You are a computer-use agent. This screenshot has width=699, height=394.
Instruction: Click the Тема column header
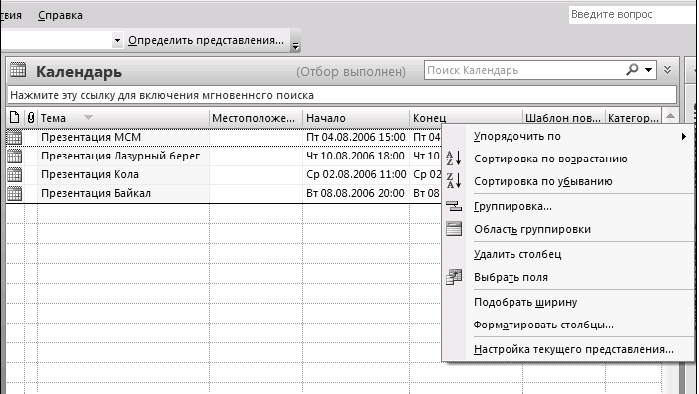click(x=123, y=118)
